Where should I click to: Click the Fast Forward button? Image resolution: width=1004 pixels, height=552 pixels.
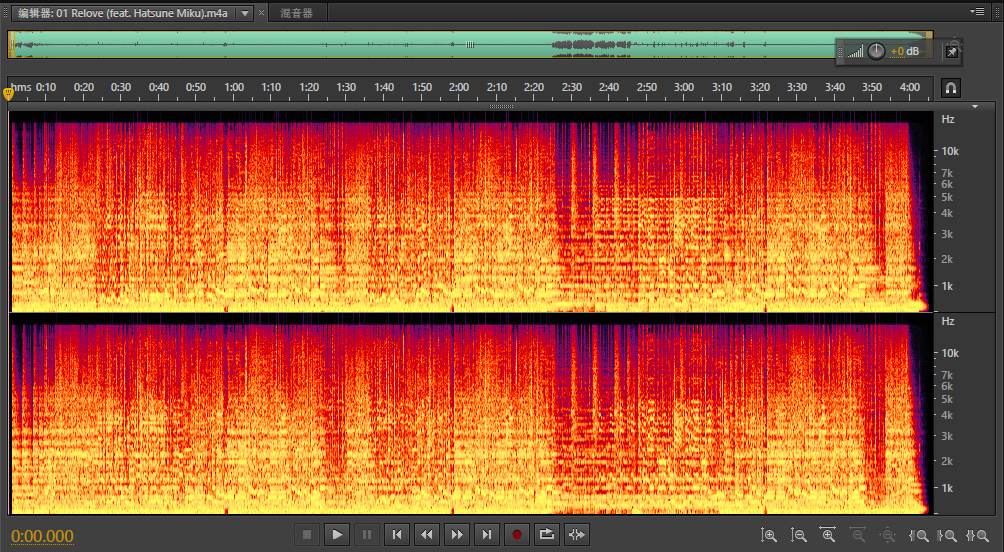tap(457, 535)
